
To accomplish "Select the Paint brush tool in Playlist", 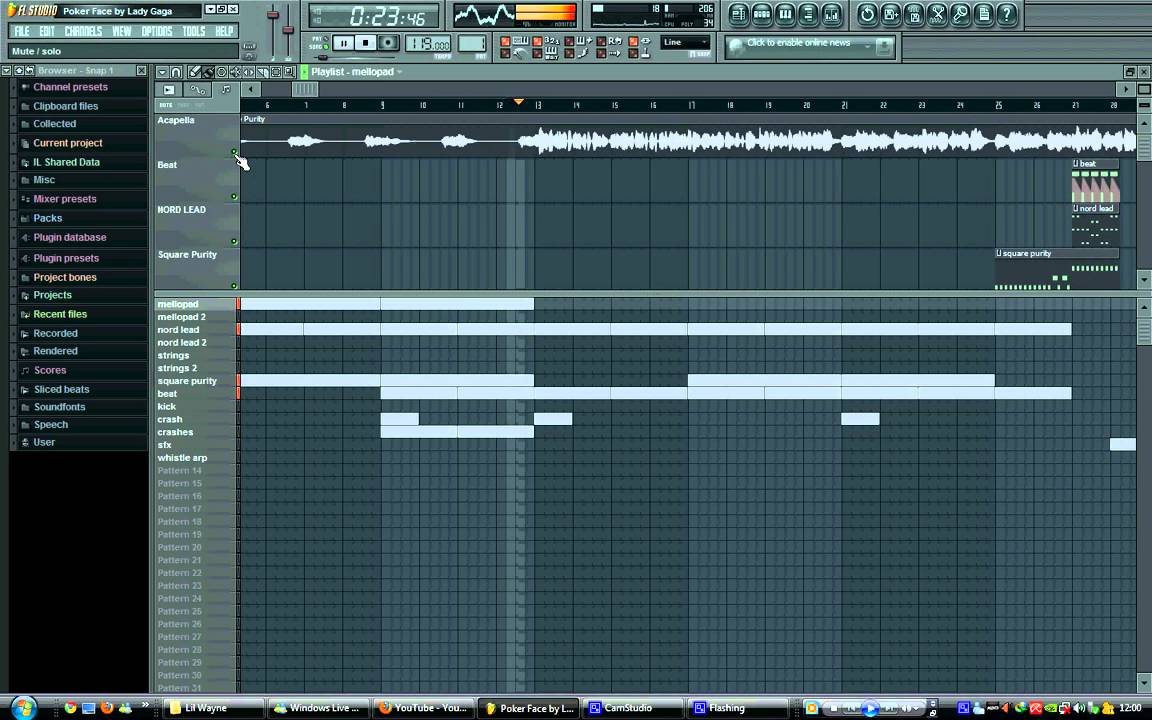I will pyautogui.click(x=209, y=72).
